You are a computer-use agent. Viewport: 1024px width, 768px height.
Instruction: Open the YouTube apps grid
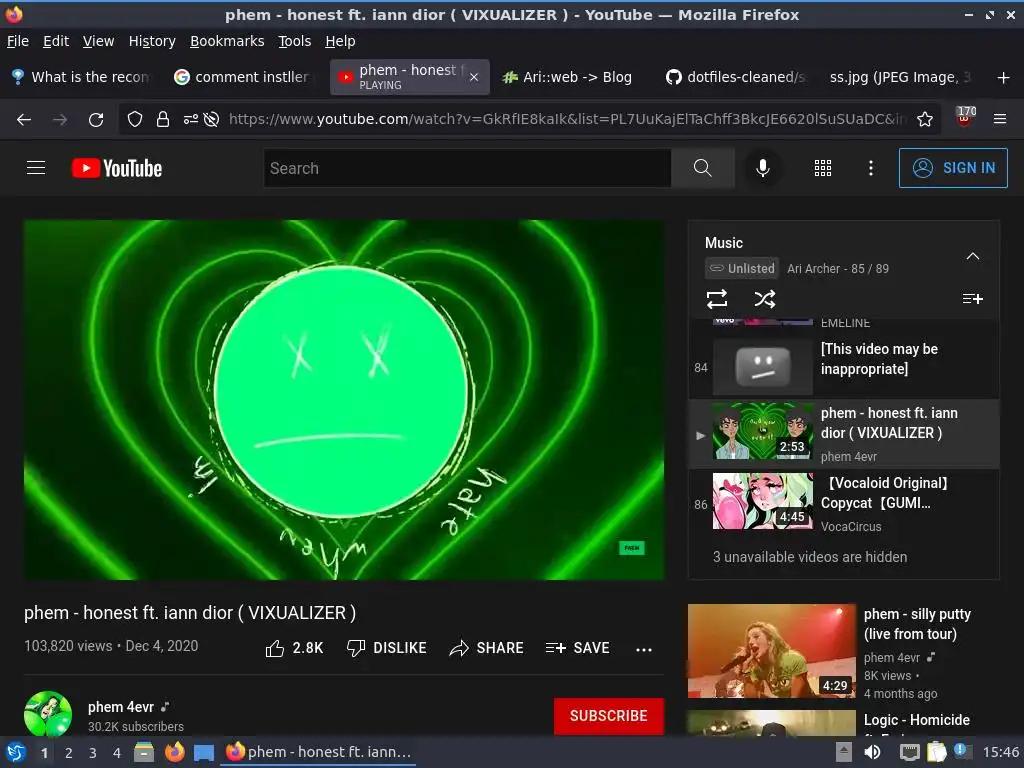[823, 168]
